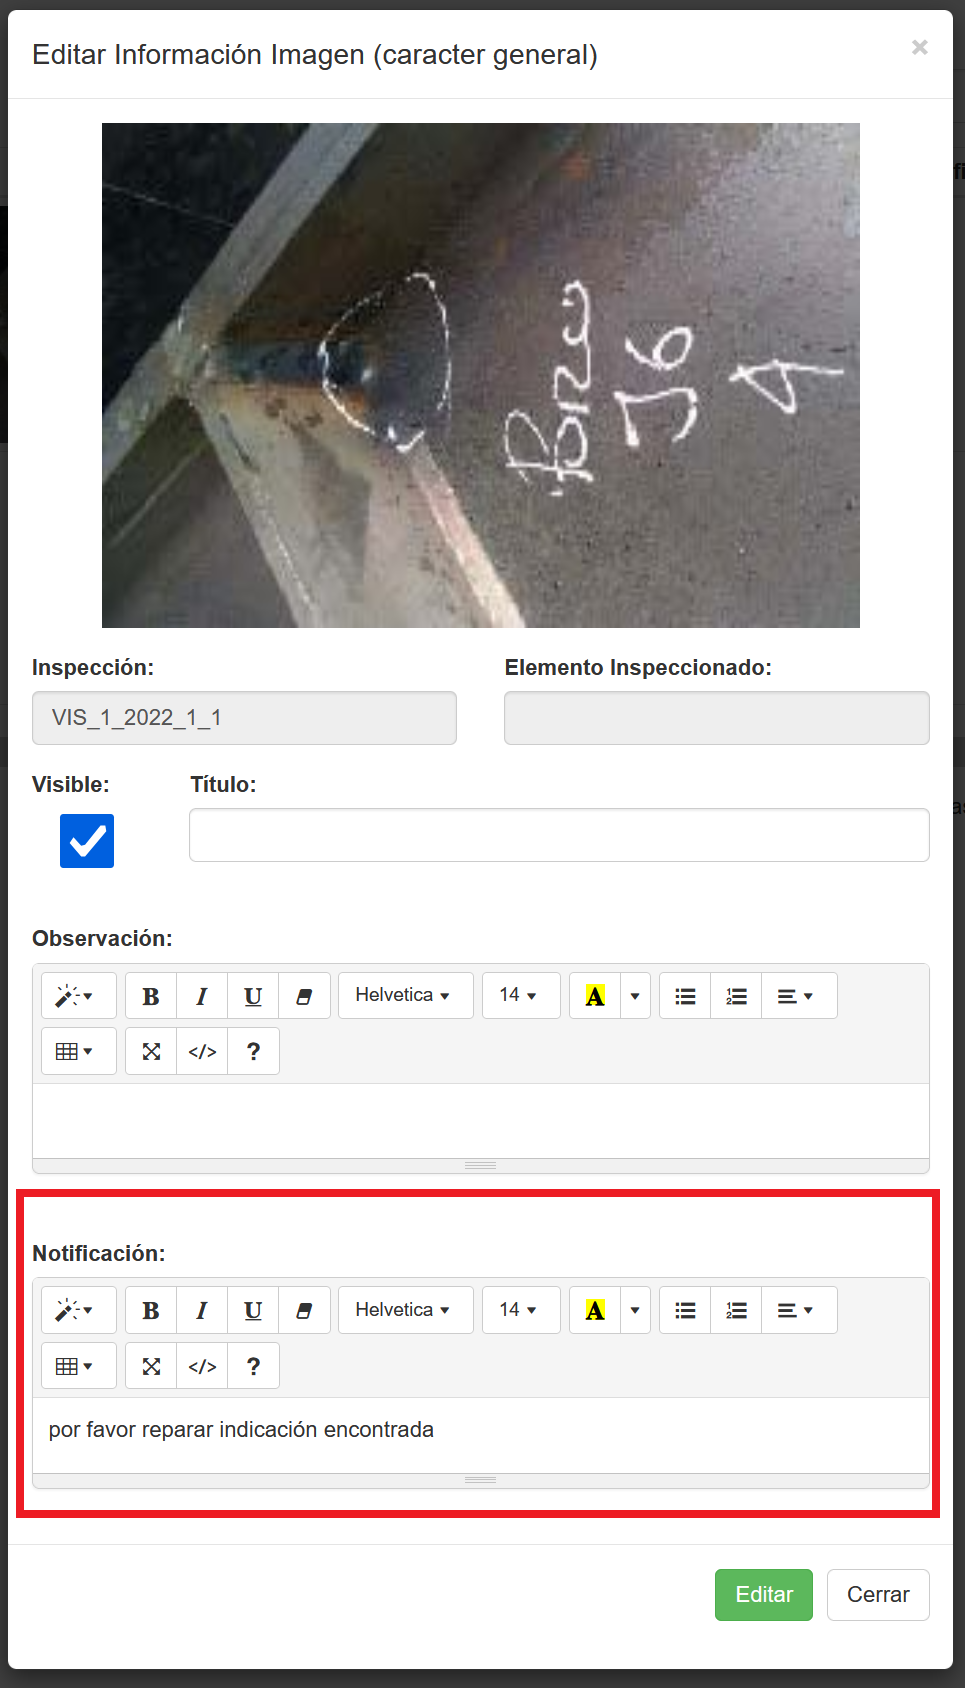Insert unordered list in the Observación editor
The image size is (969, 1698).
685,996
